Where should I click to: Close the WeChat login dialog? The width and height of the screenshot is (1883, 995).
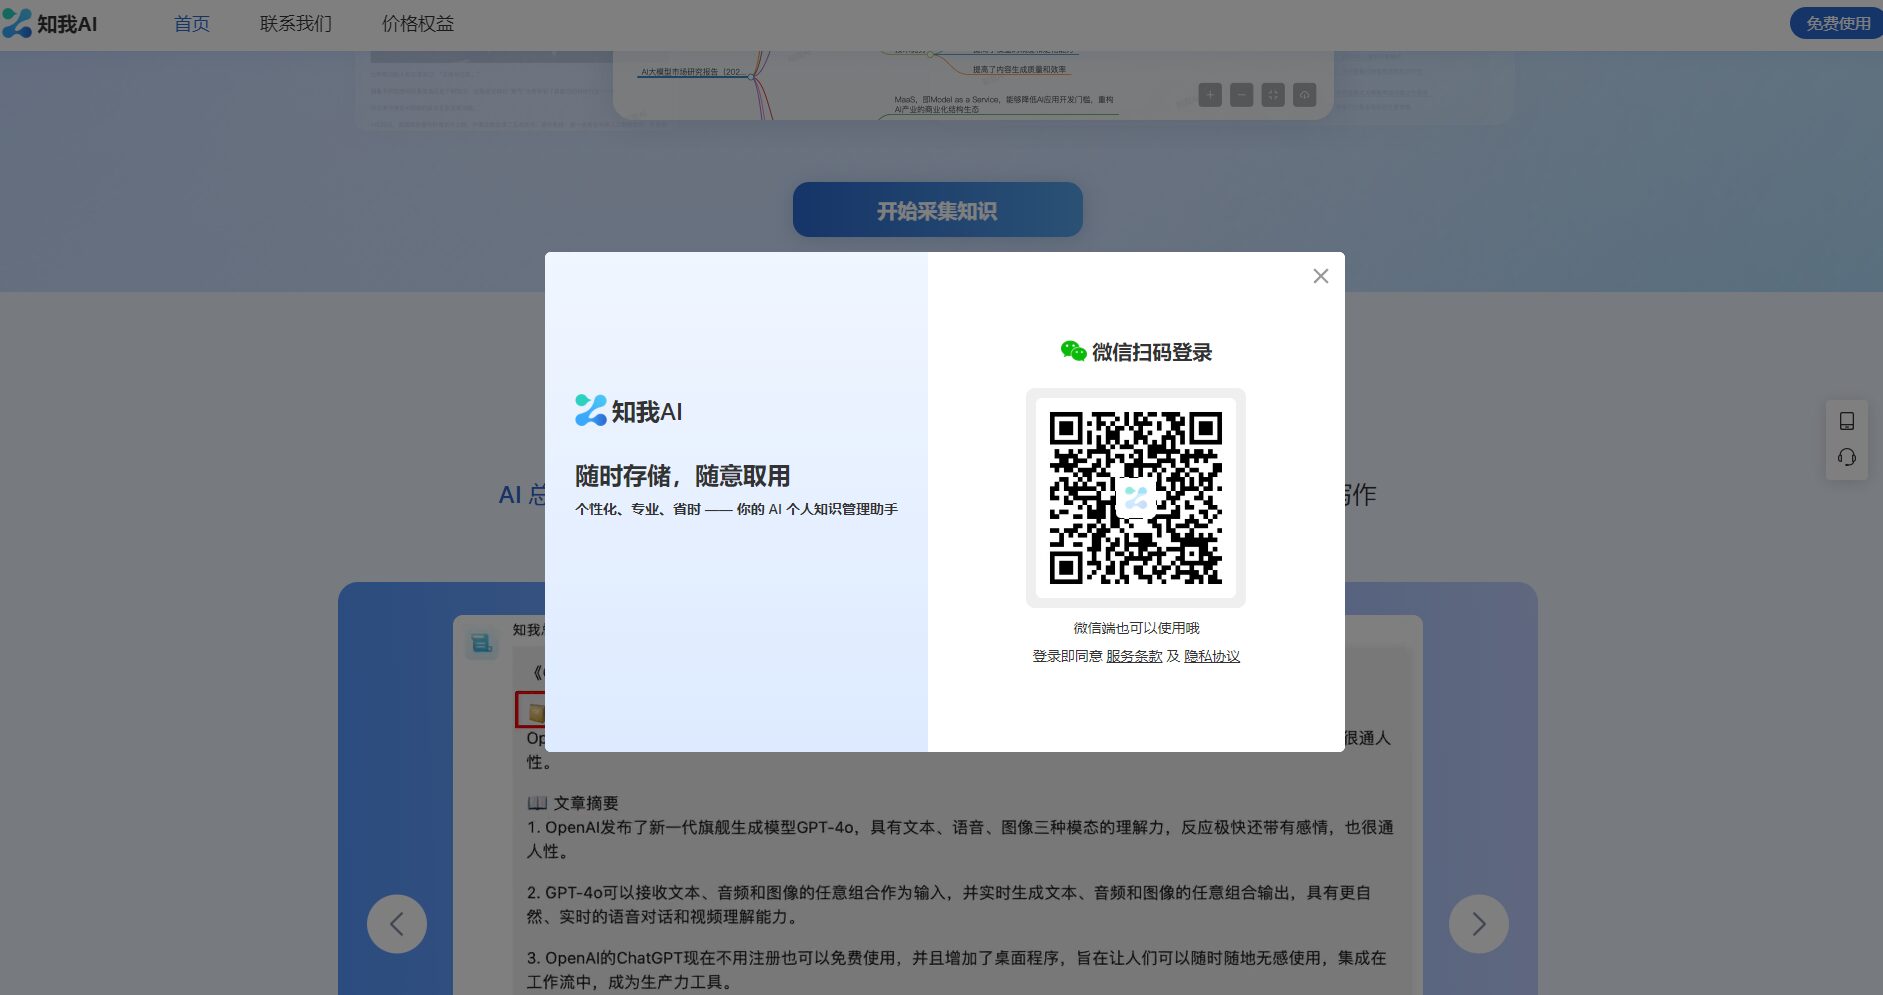click(1320, 276)
